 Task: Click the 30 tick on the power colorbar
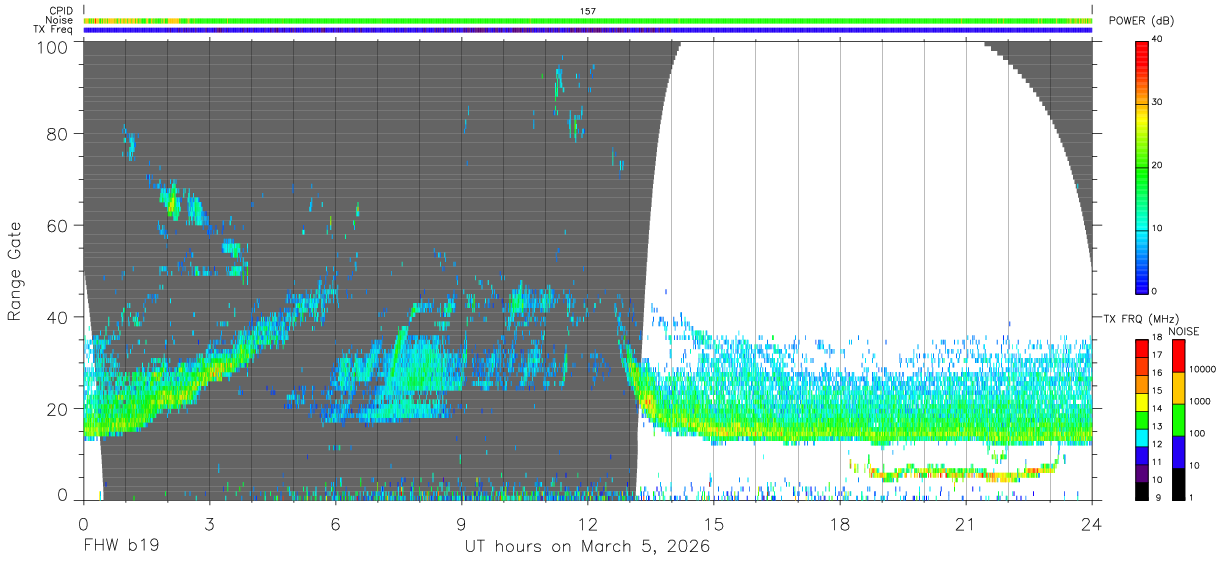(1157, 102)
